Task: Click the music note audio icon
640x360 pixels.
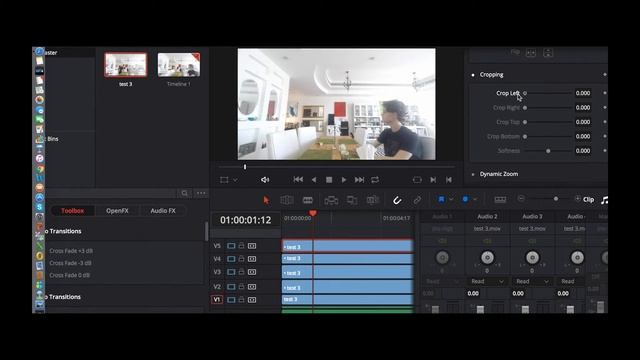Action: (x=604, y=200)
